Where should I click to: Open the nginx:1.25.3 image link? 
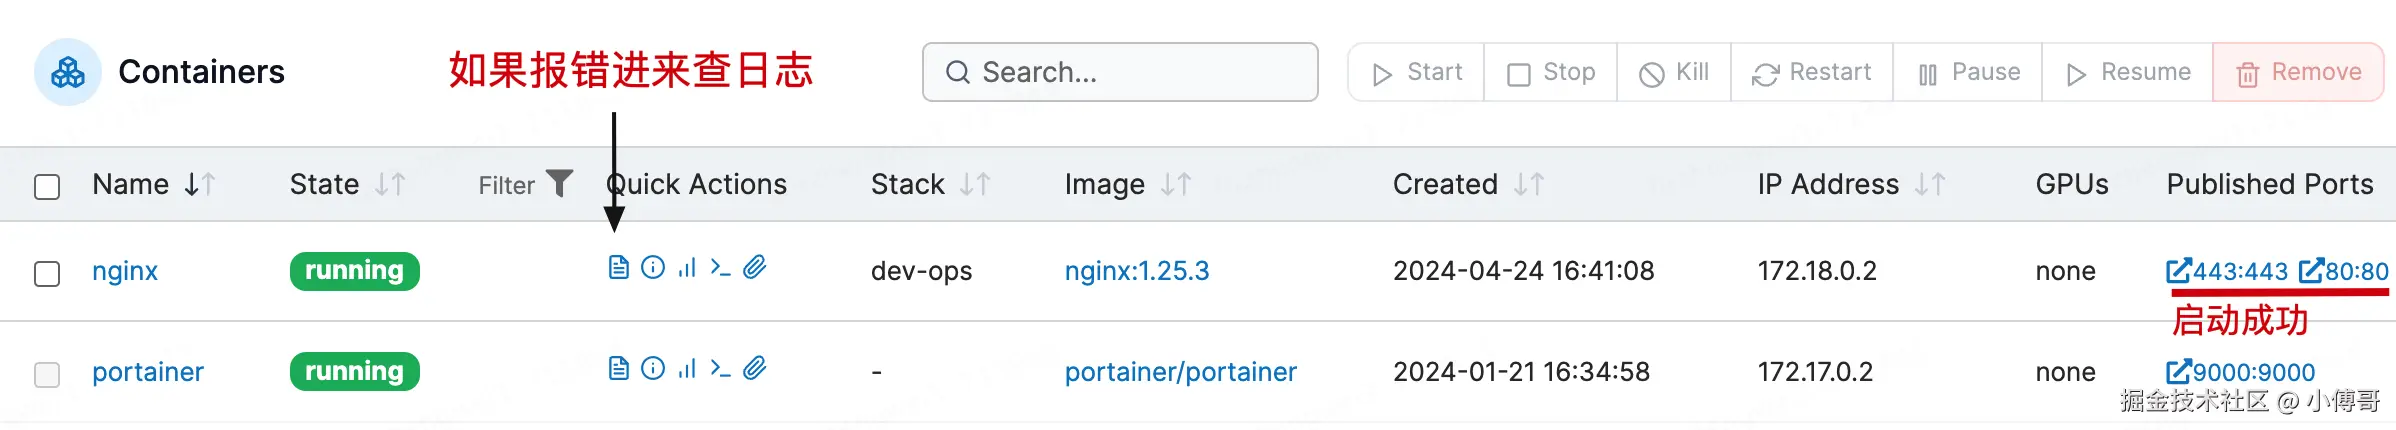[1136, 271]
